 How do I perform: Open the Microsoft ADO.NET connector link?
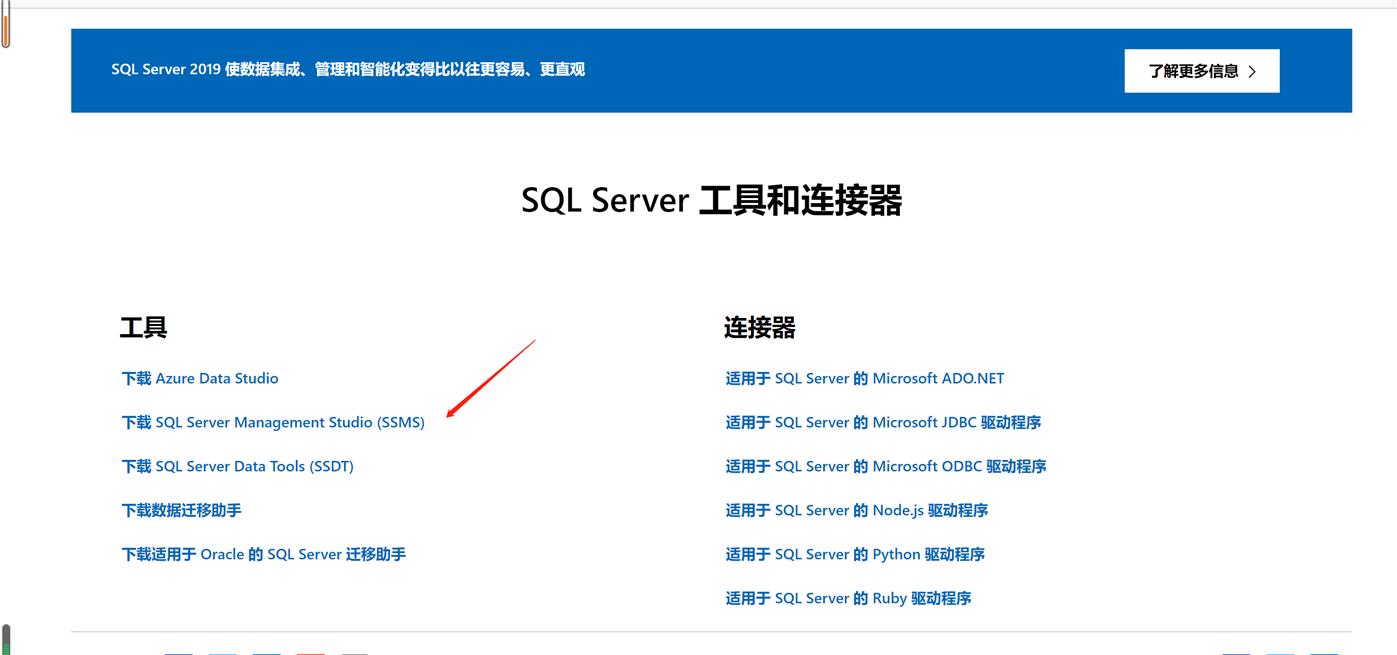tap(864, 378)
